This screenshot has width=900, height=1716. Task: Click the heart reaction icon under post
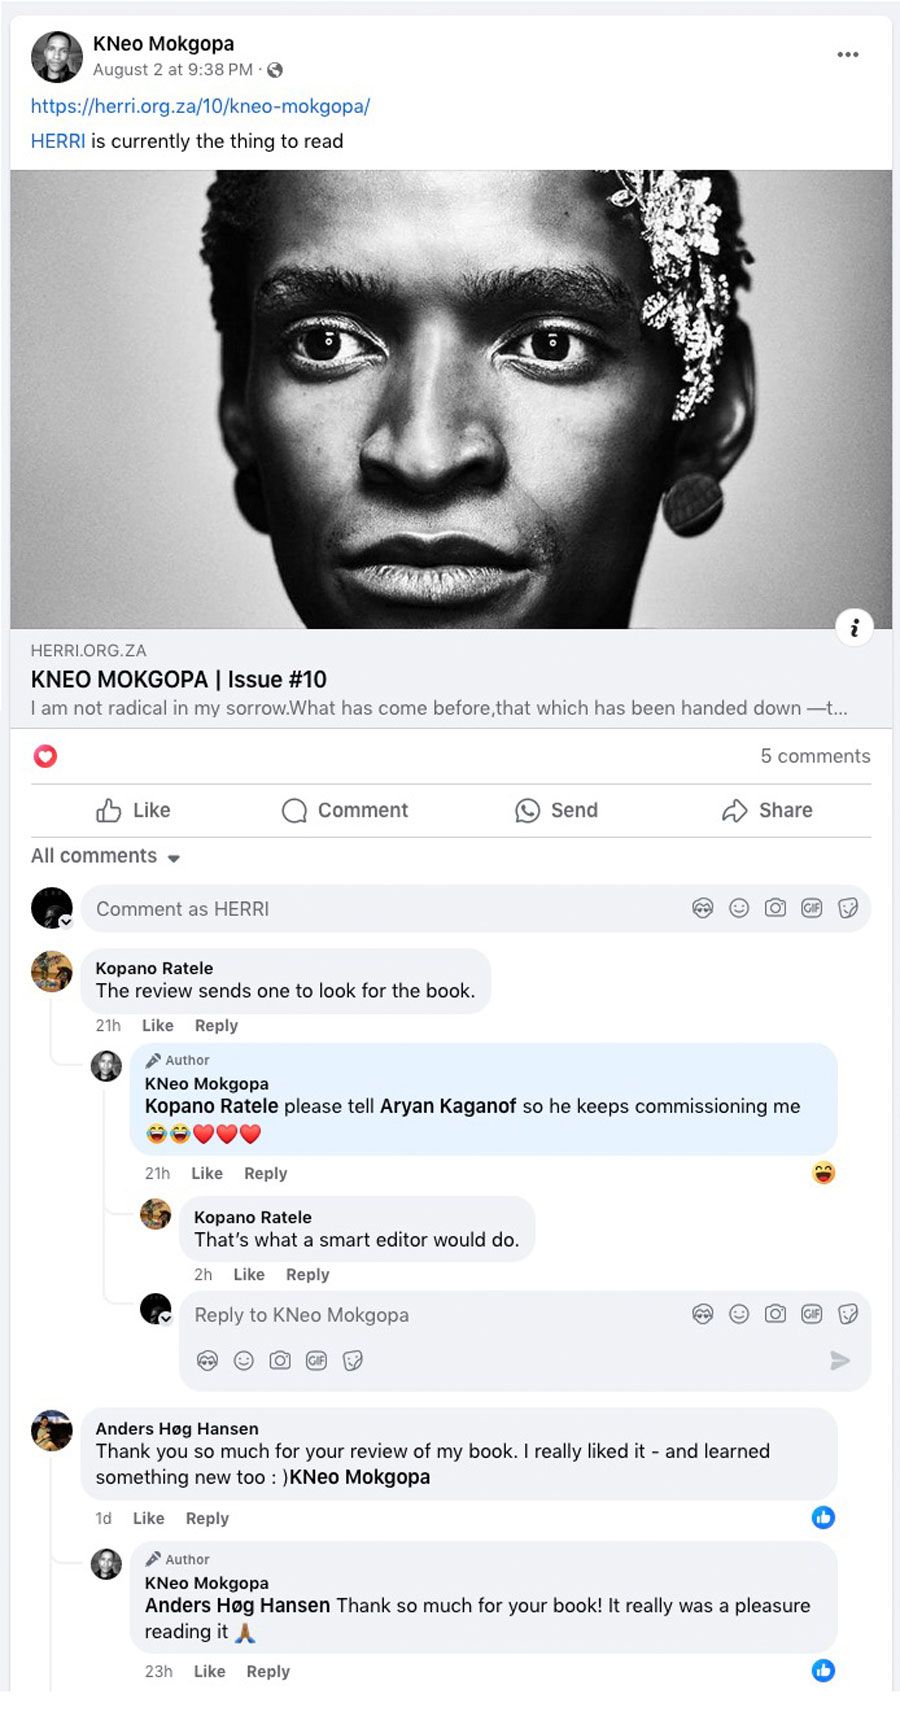click(45, 756)
